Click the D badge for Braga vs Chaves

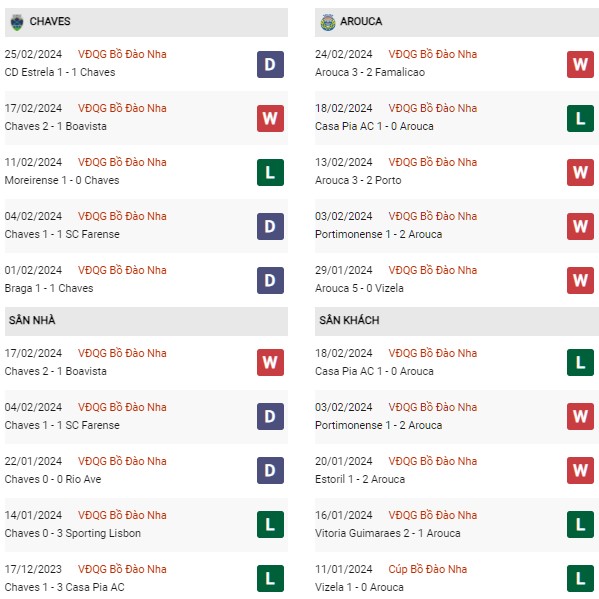tap(270, 280)
